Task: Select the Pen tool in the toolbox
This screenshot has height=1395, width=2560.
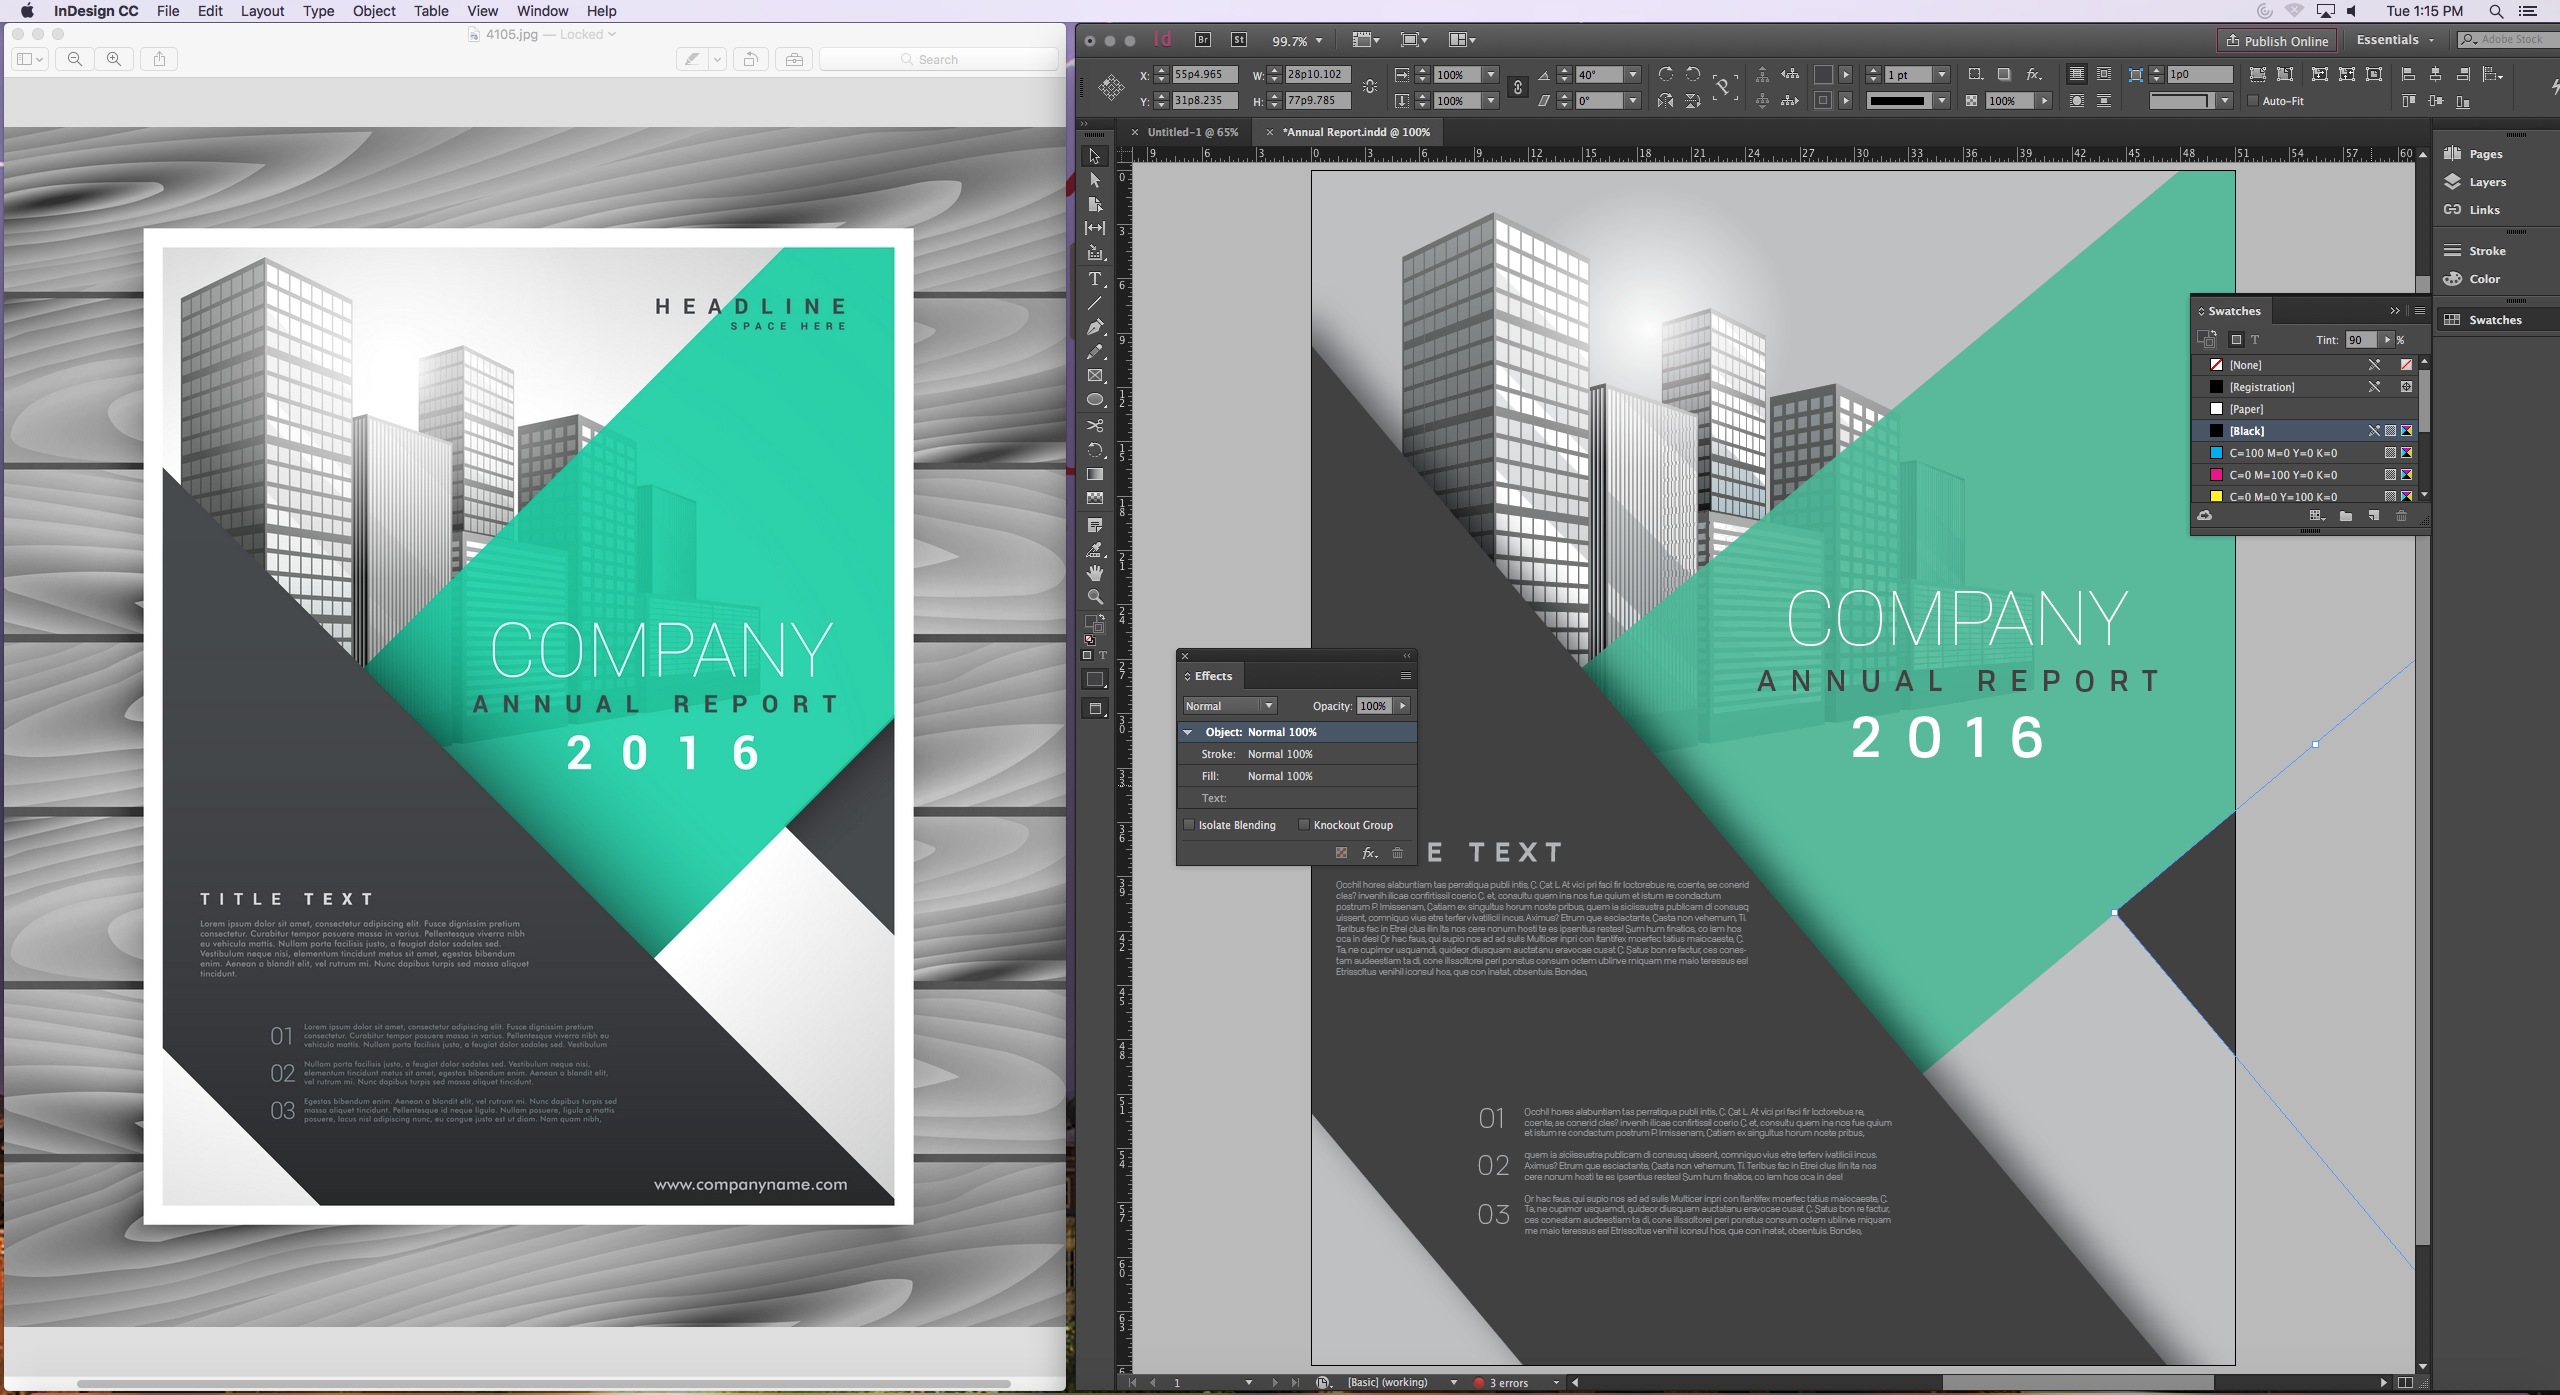Action: point(1095,327)
